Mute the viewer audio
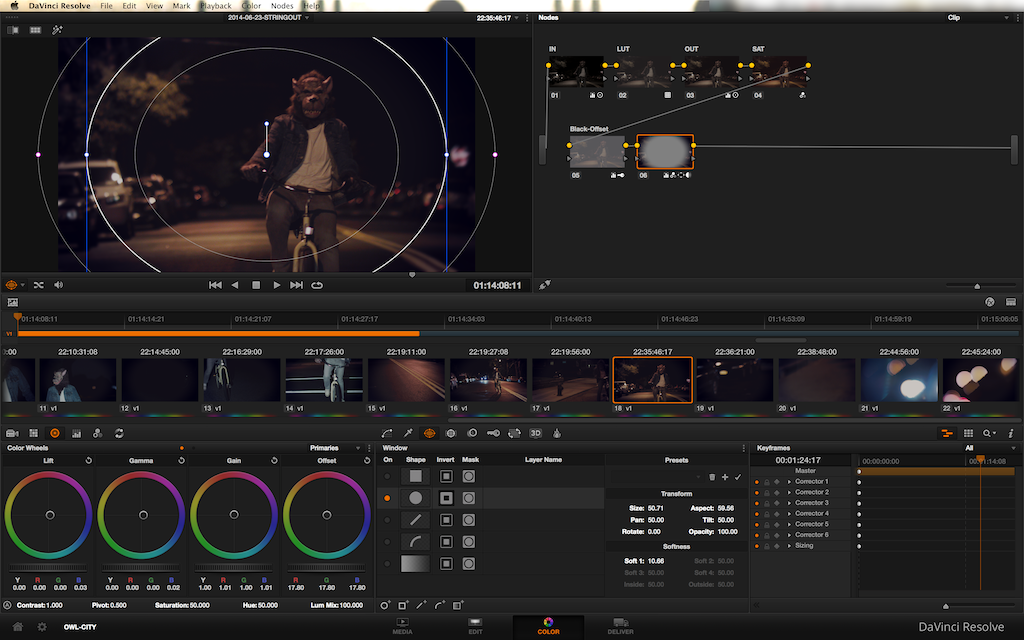The height and width of the screenshot is (640, 1024). (59, 285)
